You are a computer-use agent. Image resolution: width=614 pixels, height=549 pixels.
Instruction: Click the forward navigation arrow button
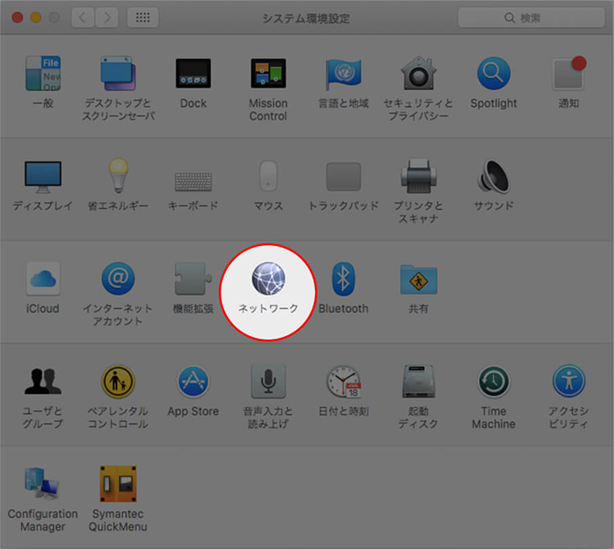pyautogui.click(x=106, y=18)
